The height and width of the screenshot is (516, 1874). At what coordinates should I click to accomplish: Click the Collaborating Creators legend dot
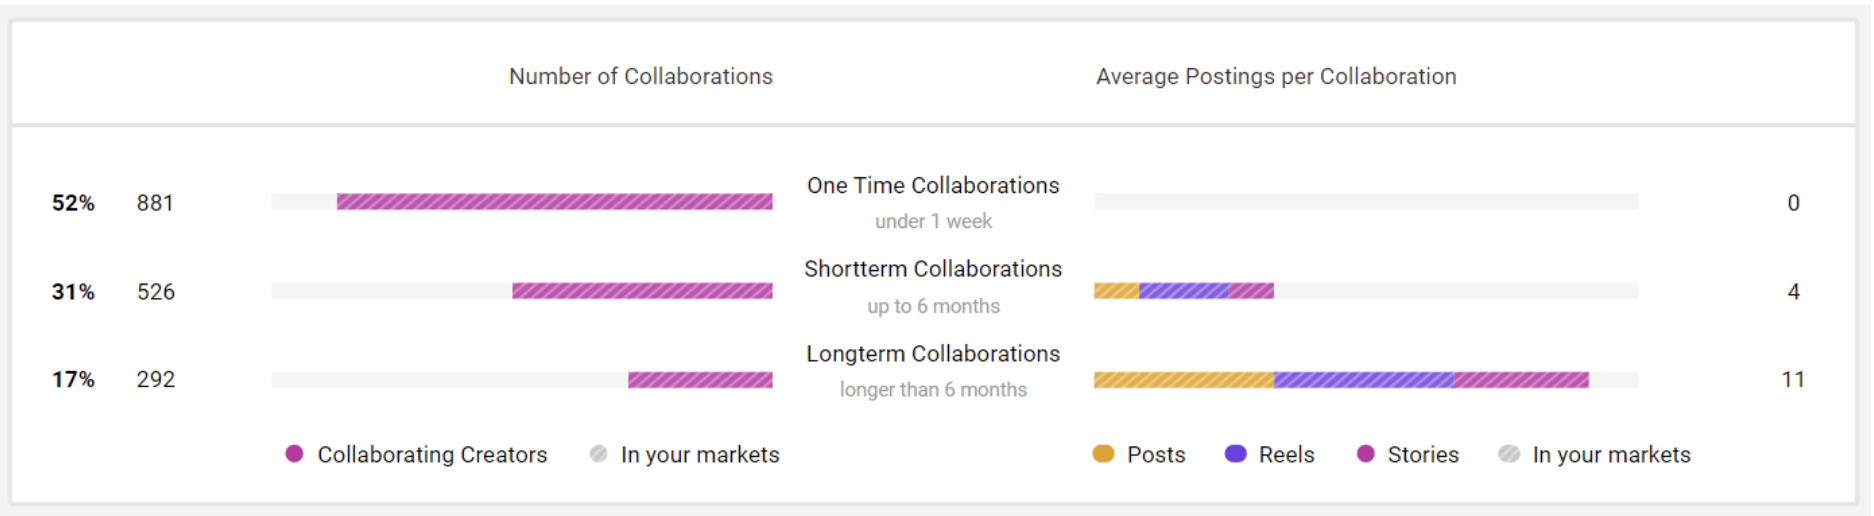coord(294,454)
